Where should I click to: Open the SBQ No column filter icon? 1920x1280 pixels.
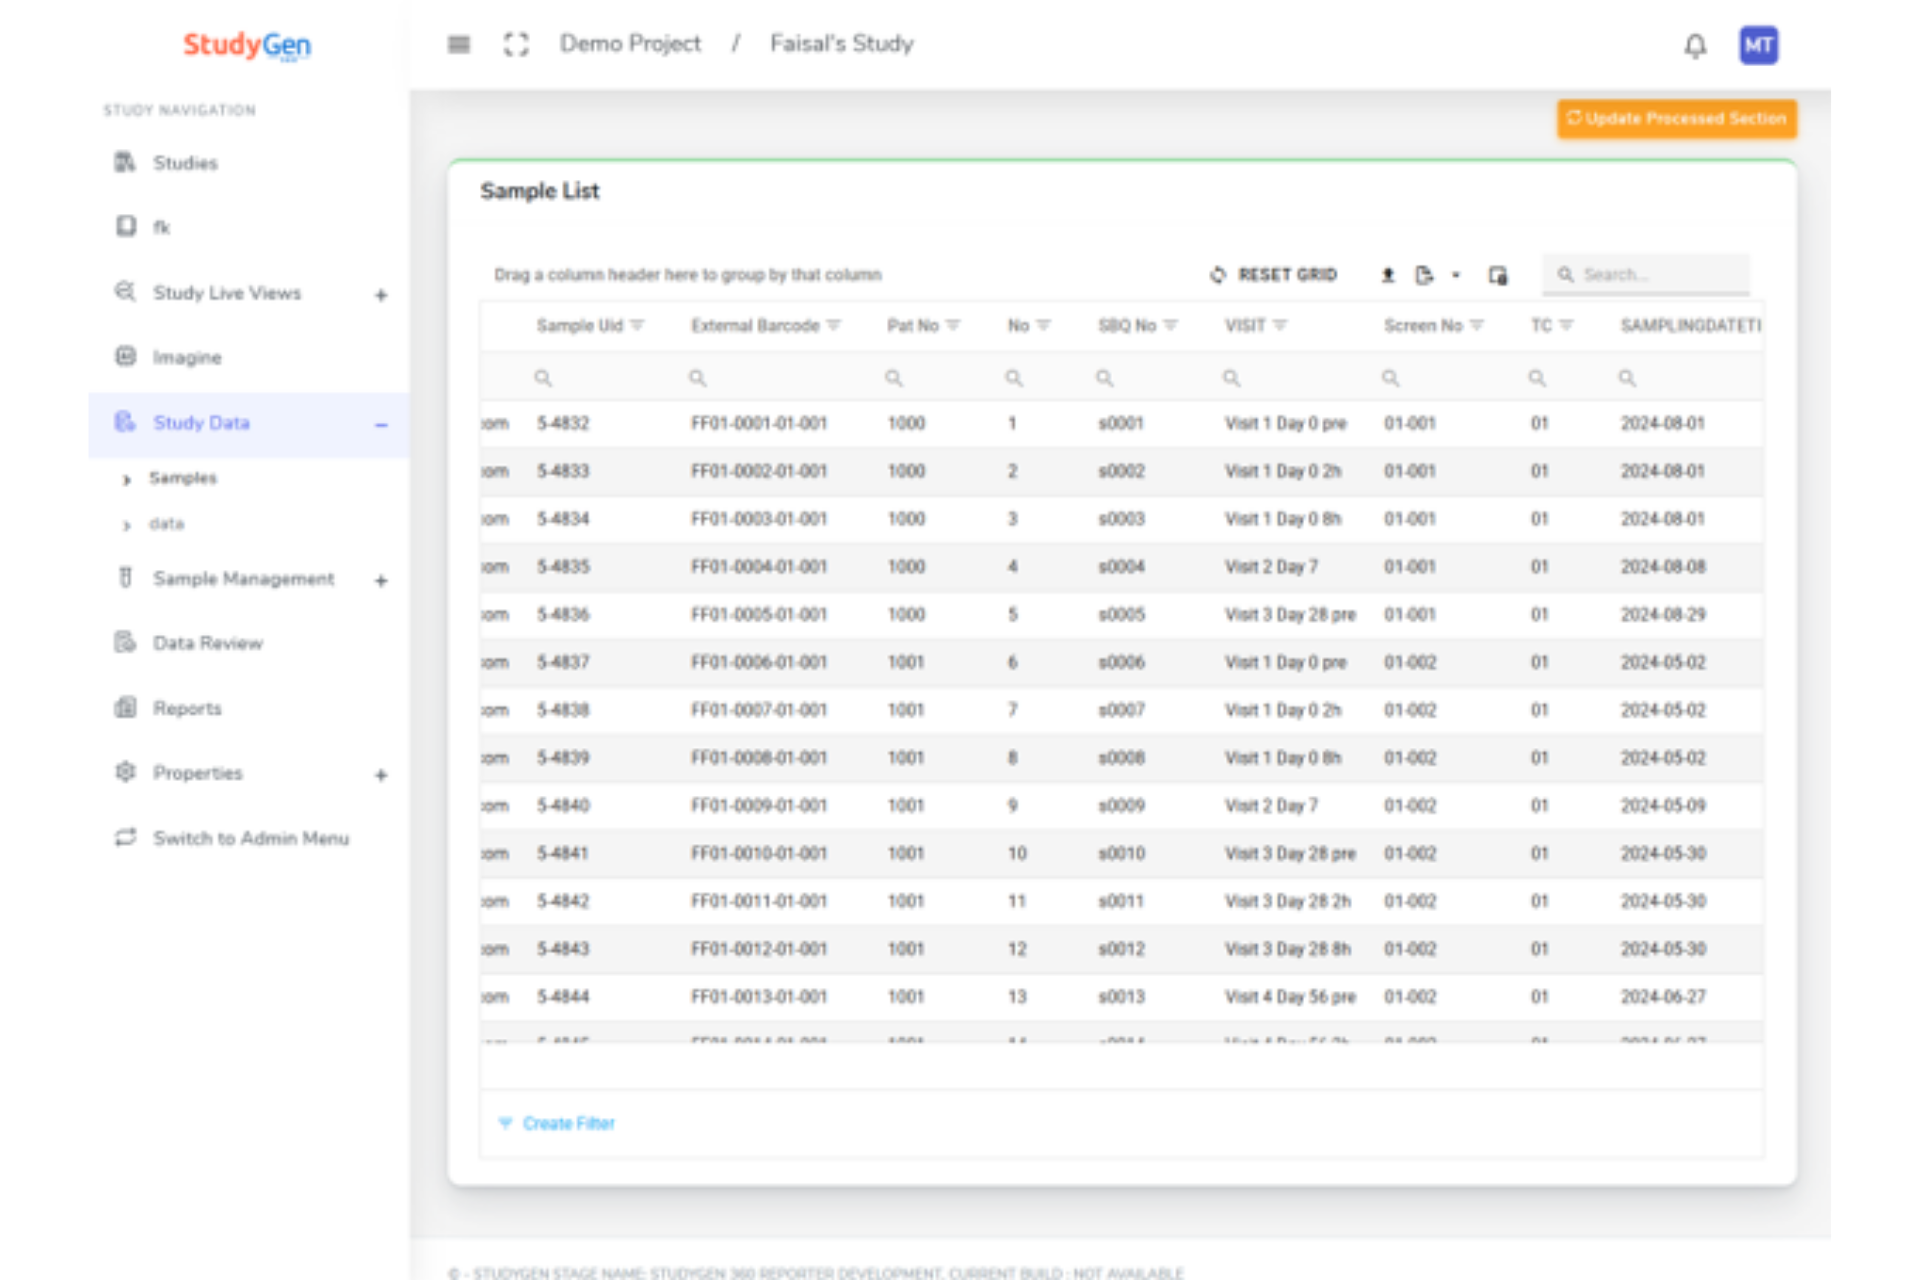coord(1171,326)
